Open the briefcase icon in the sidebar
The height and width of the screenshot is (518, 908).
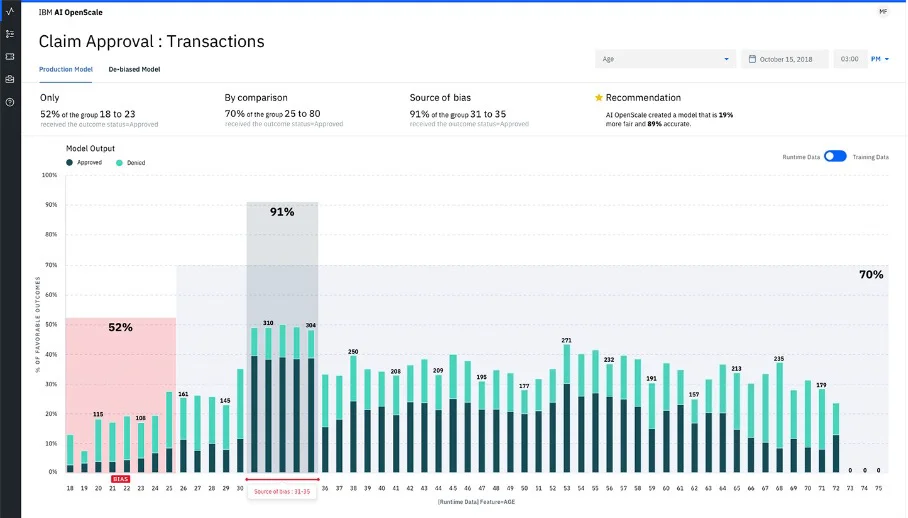pos(10,79)
